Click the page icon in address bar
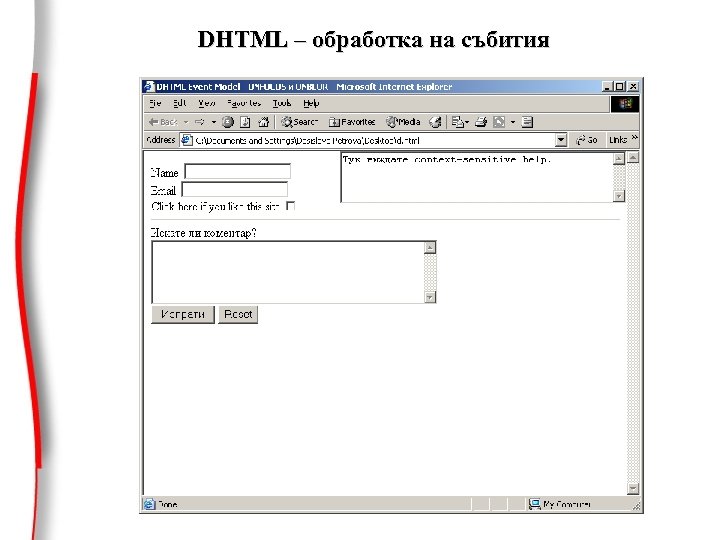The width and height of the screenshot is (720, 540). 186,140
